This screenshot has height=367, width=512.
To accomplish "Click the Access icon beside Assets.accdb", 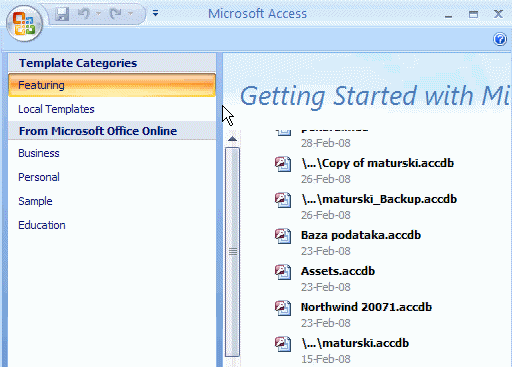I will click(x=283, y=272).
